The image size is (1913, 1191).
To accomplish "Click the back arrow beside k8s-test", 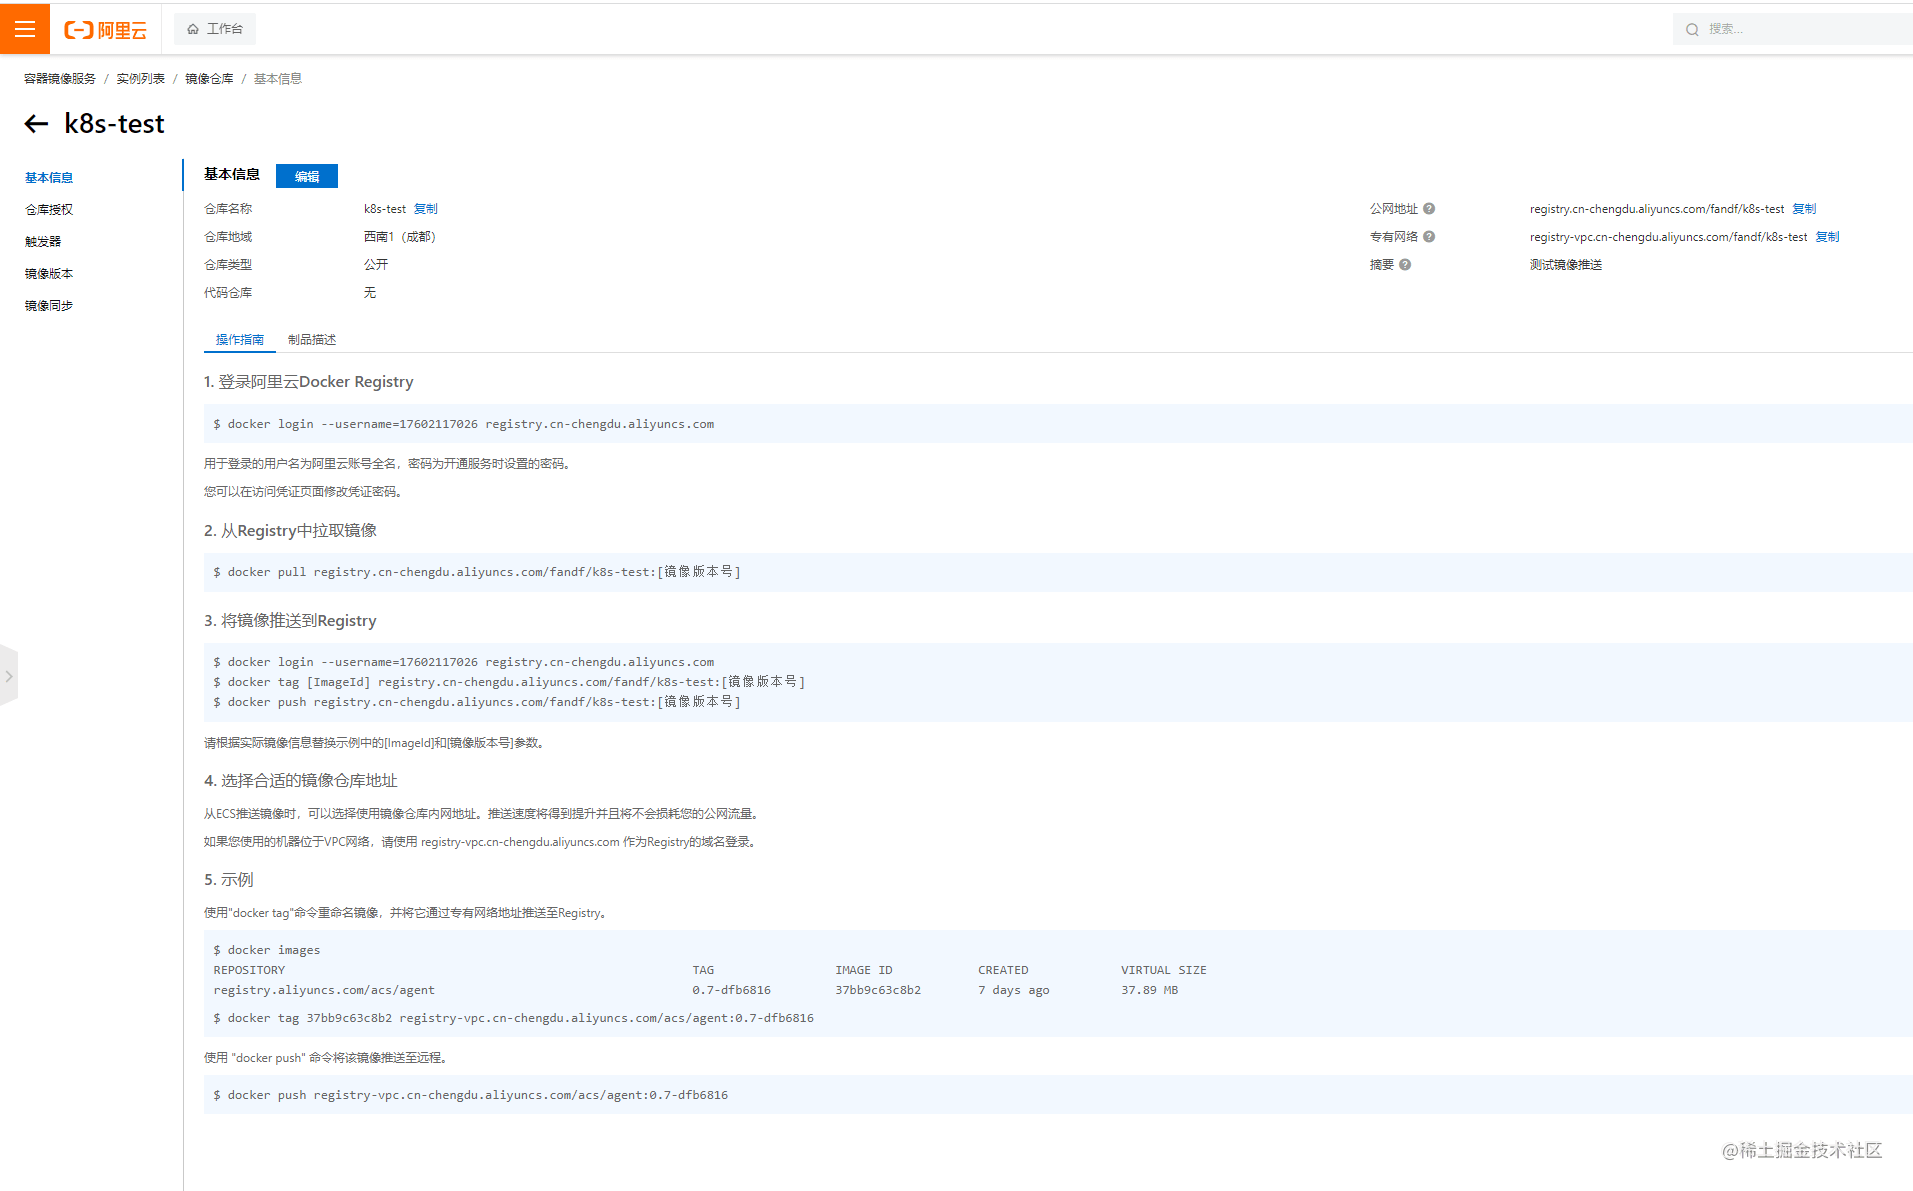I will [x=36, y=124].
